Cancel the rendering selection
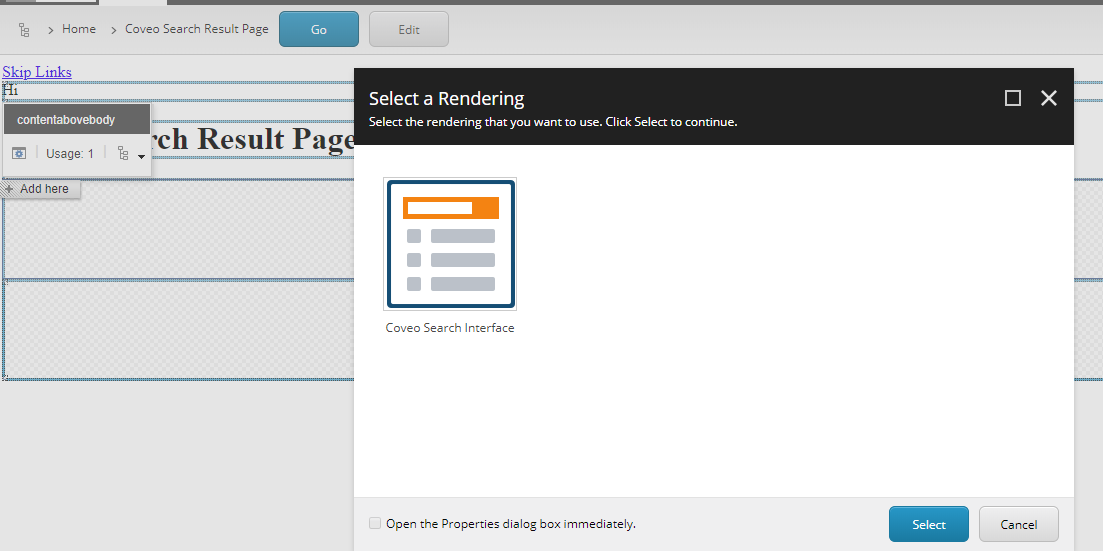Image resolution: width=1103 pixels, height=551 pixels. [x=1019, y=524]
